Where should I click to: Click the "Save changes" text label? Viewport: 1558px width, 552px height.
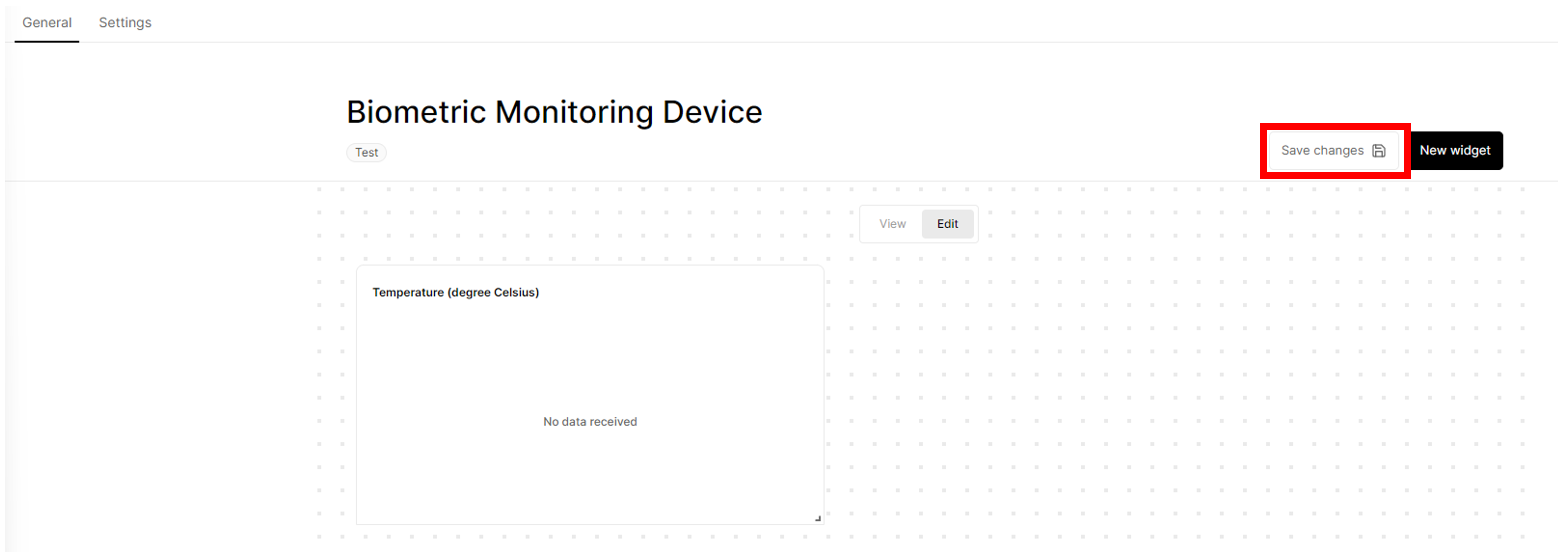click(x=1322, y=151)
